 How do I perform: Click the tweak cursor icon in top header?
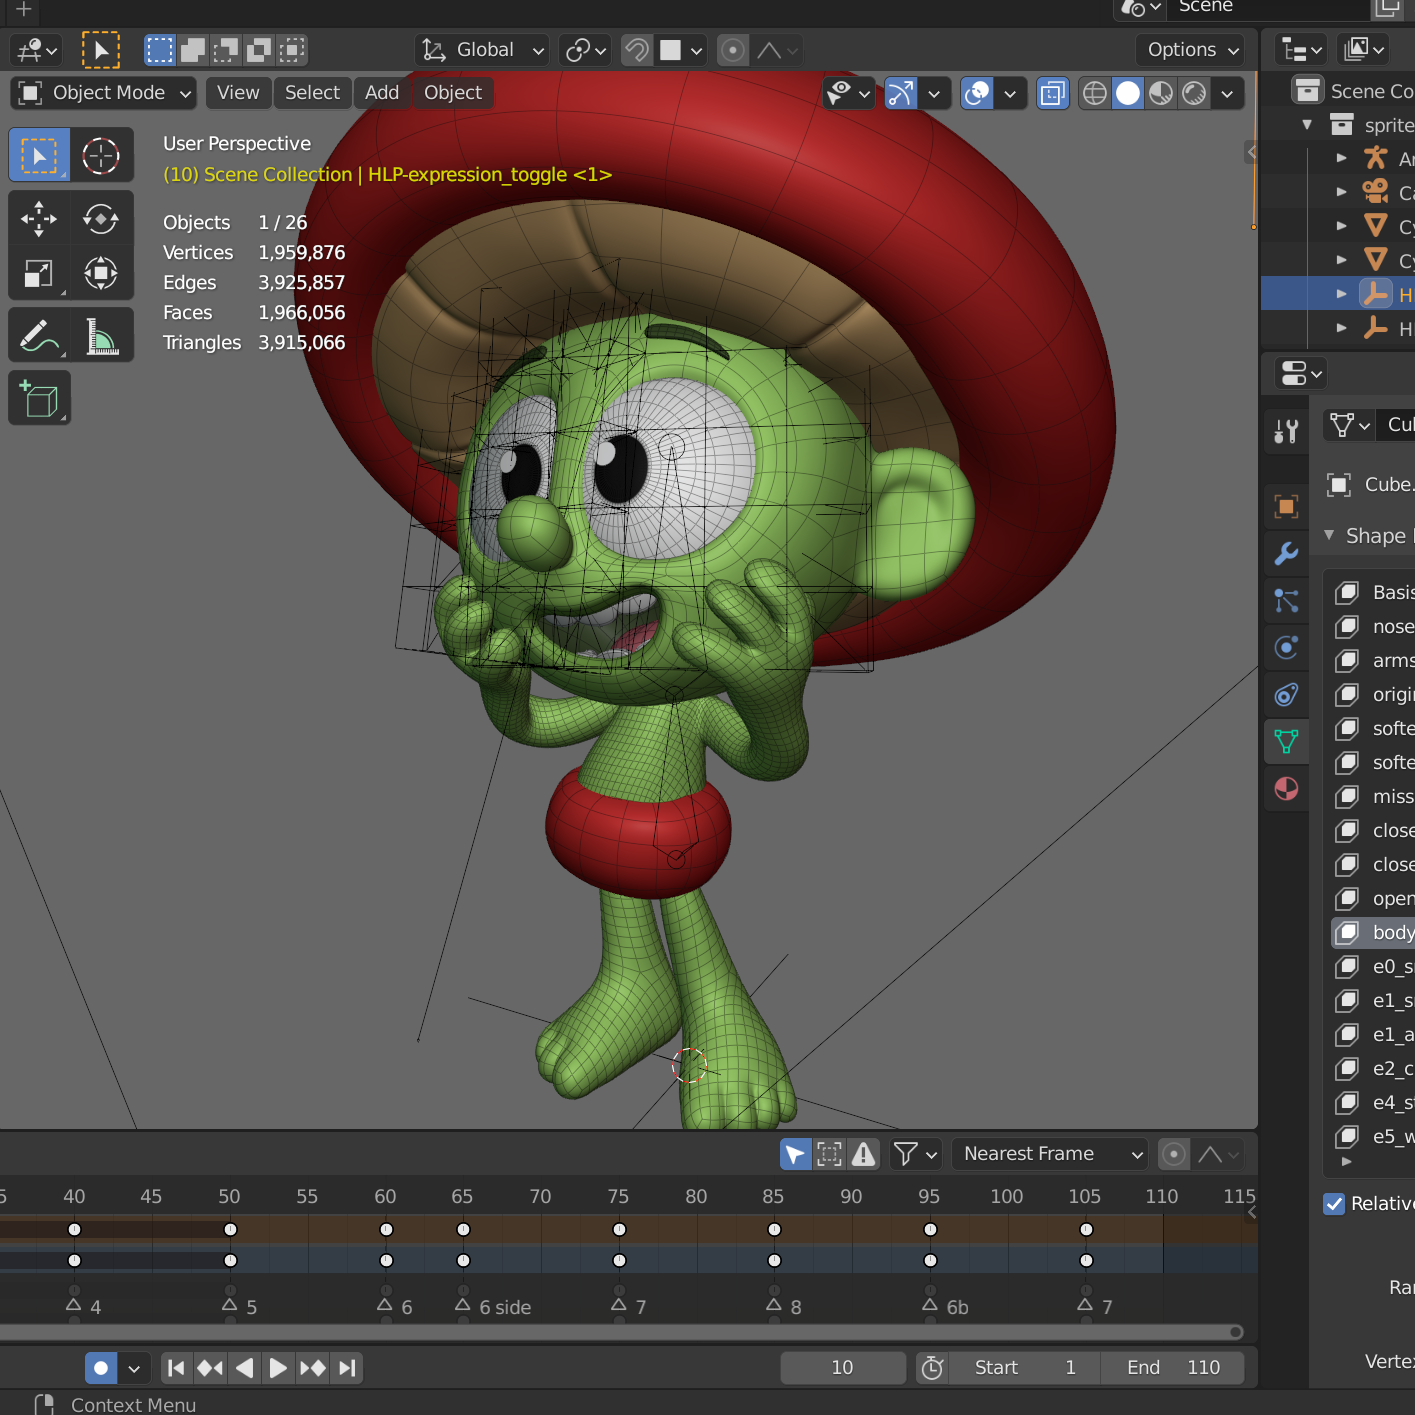(101, 50)
